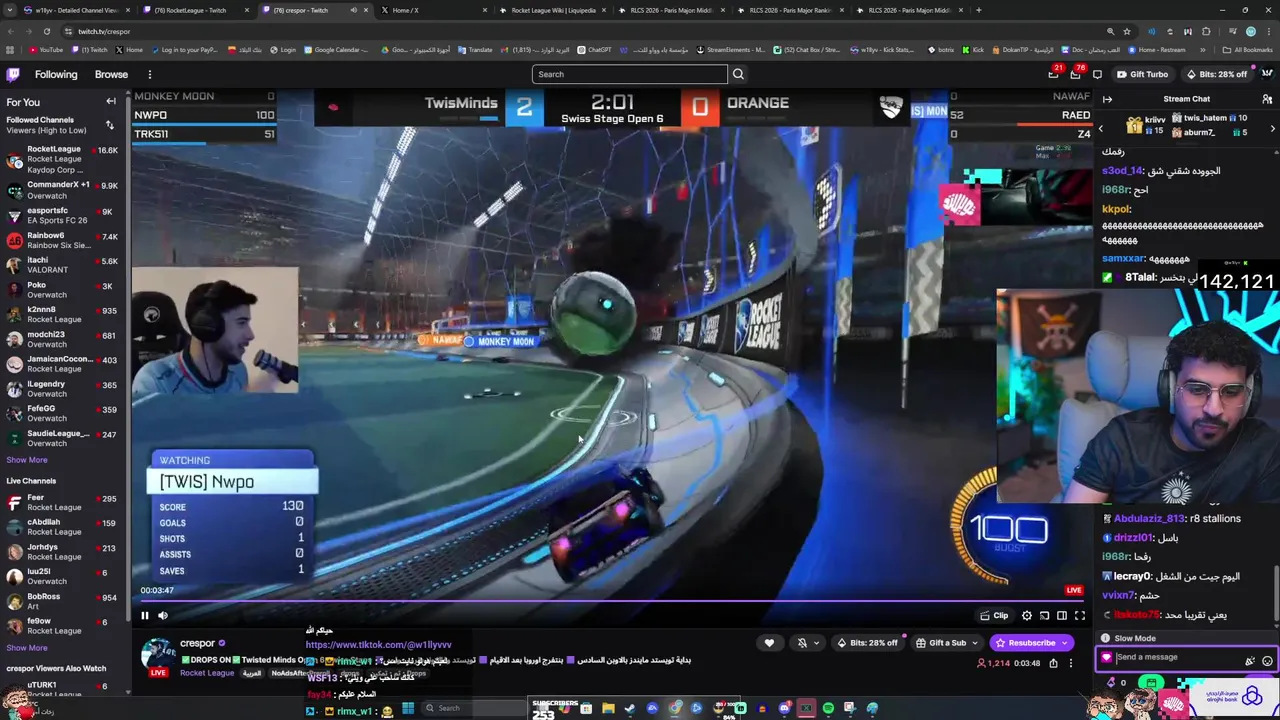
Task: Enter fullscreen video mode
Action: click(x=1080, y=616)
